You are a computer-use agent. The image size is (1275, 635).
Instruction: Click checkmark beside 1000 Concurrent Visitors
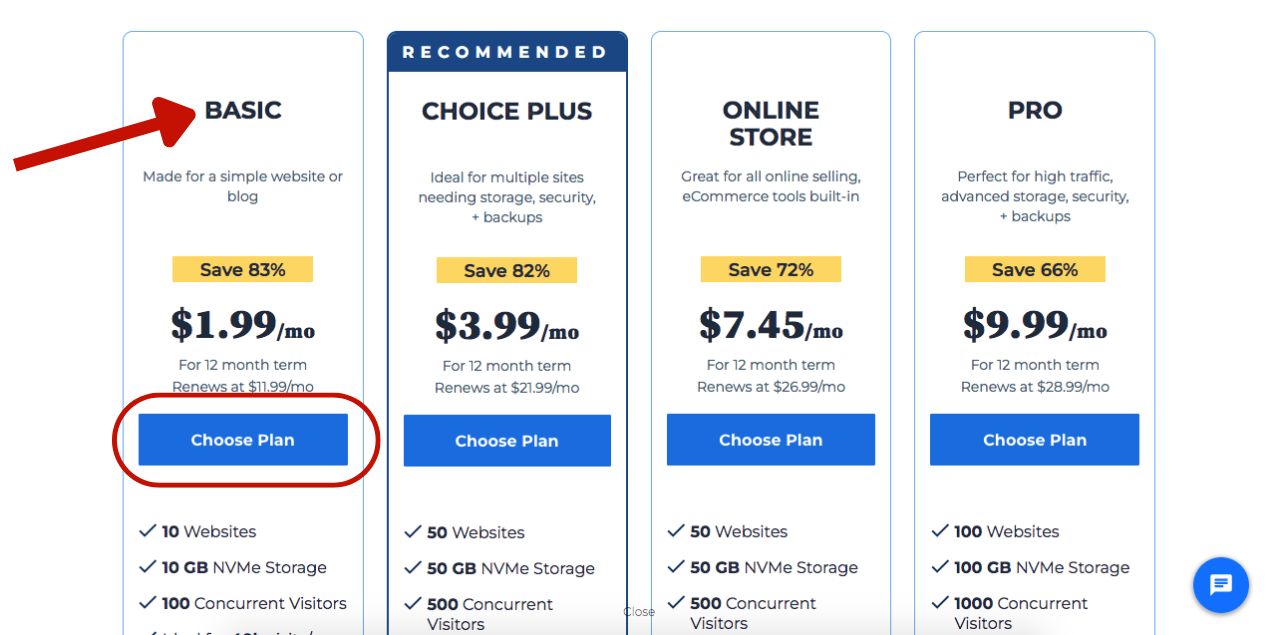click(940, 603)
